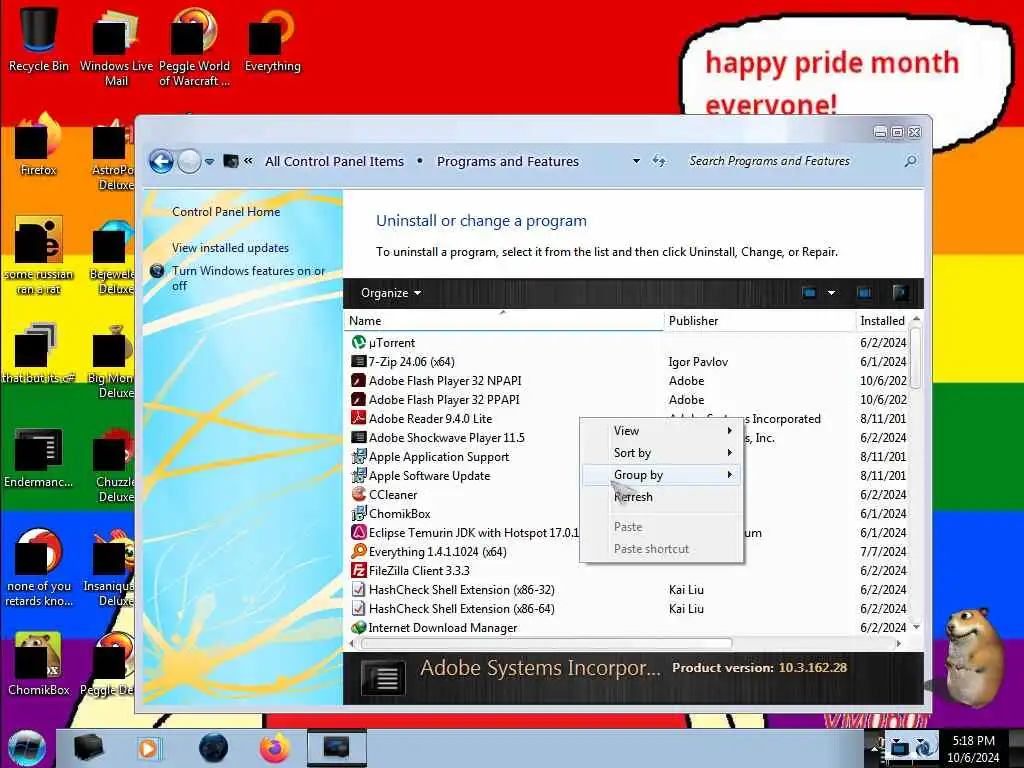Open View installed updates link
This screenshot has height=768, width=1024.
coord(230,248)
